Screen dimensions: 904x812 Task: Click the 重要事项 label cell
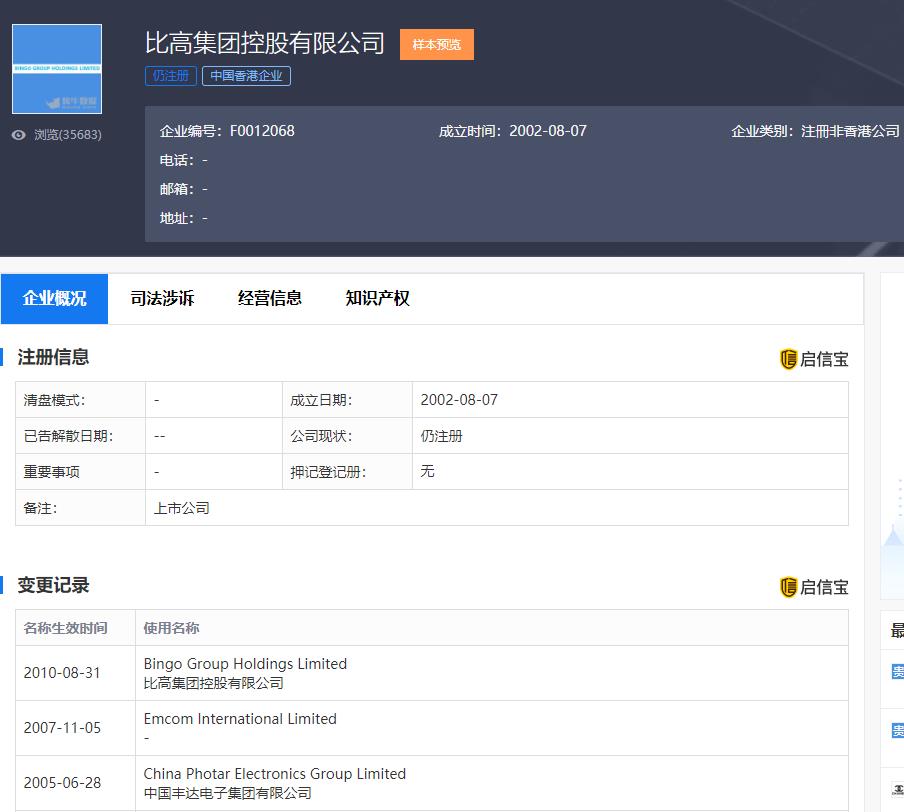[x=81, y=472]
